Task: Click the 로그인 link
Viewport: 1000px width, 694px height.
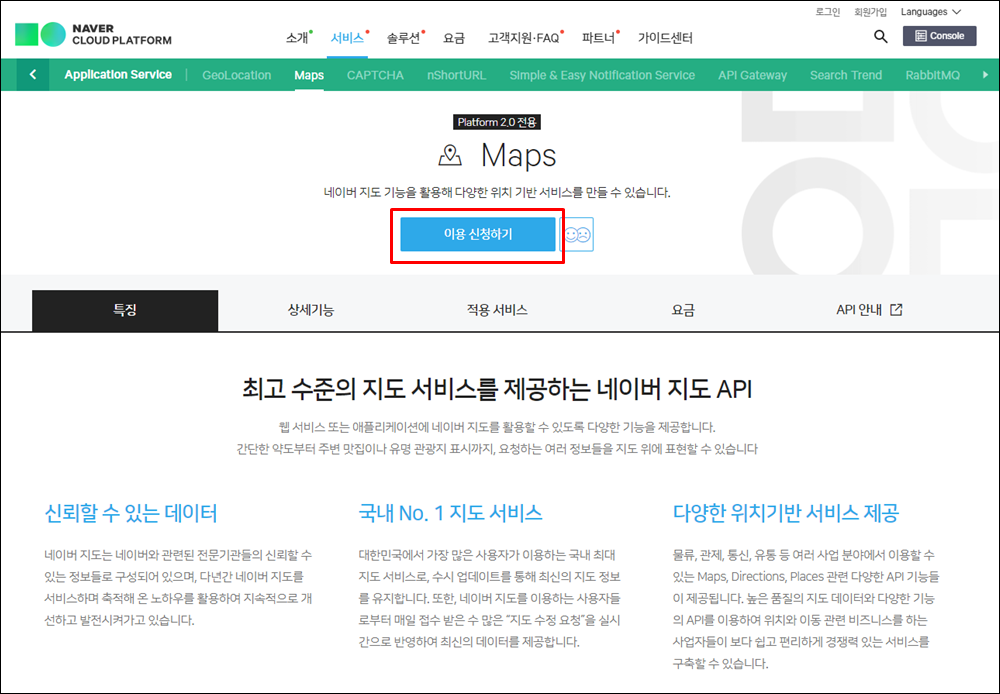Action: click(828, 11)
